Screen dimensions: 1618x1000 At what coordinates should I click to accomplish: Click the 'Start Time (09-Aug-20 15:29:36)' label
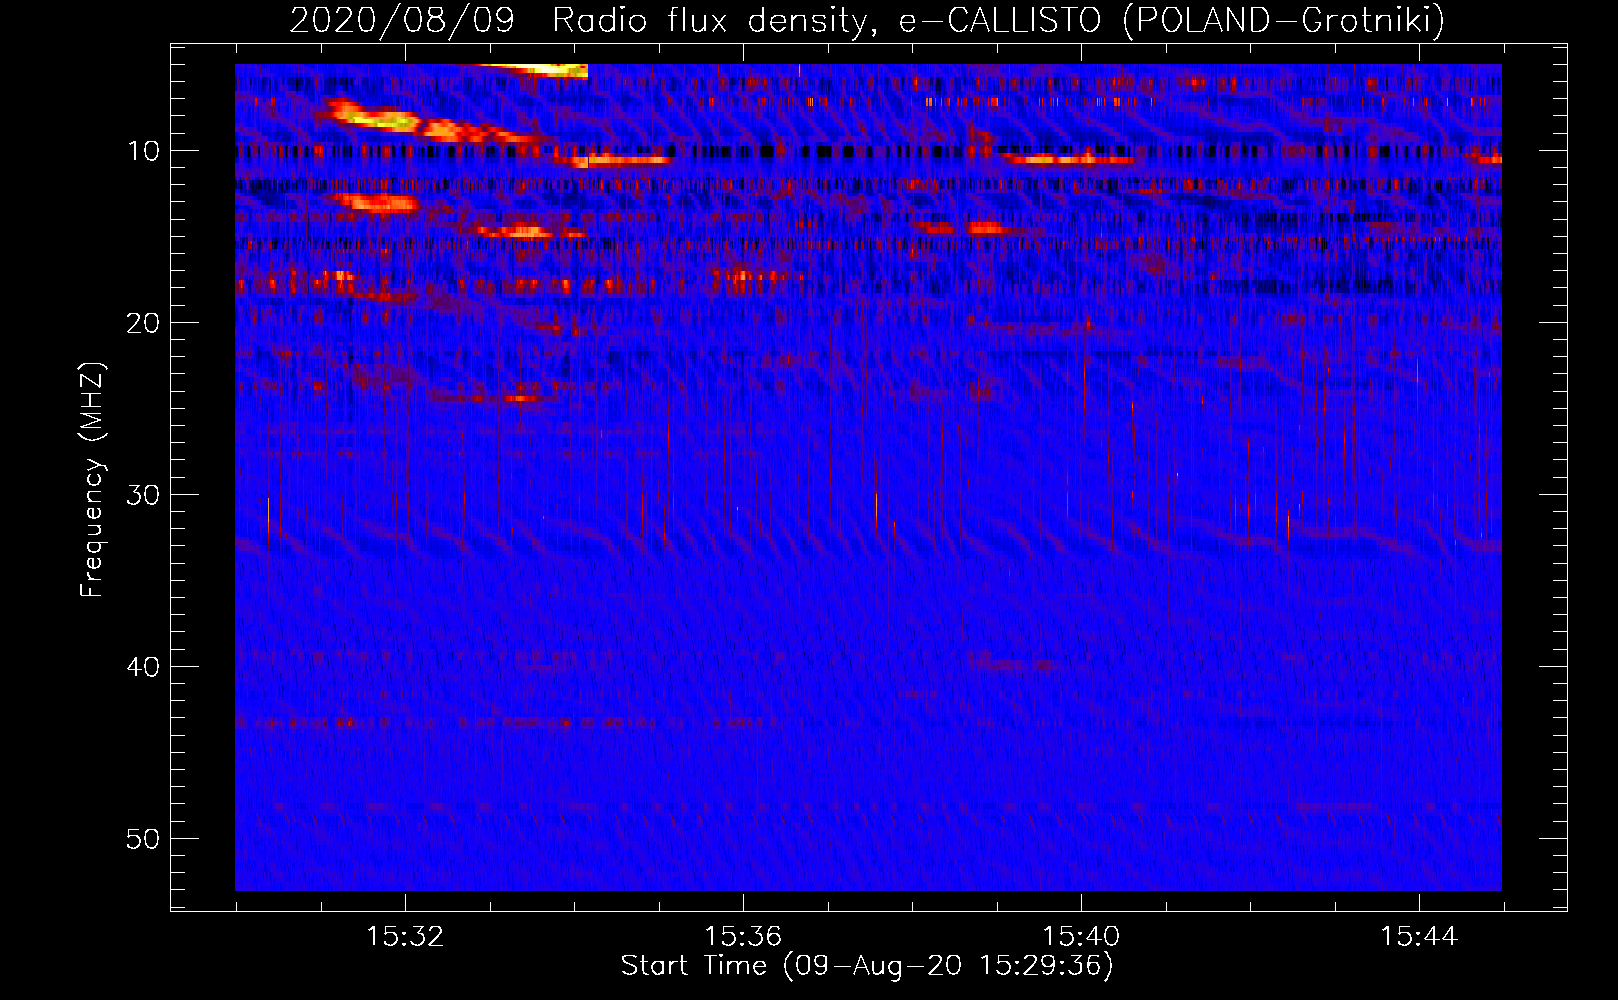[x=867, y=966]
